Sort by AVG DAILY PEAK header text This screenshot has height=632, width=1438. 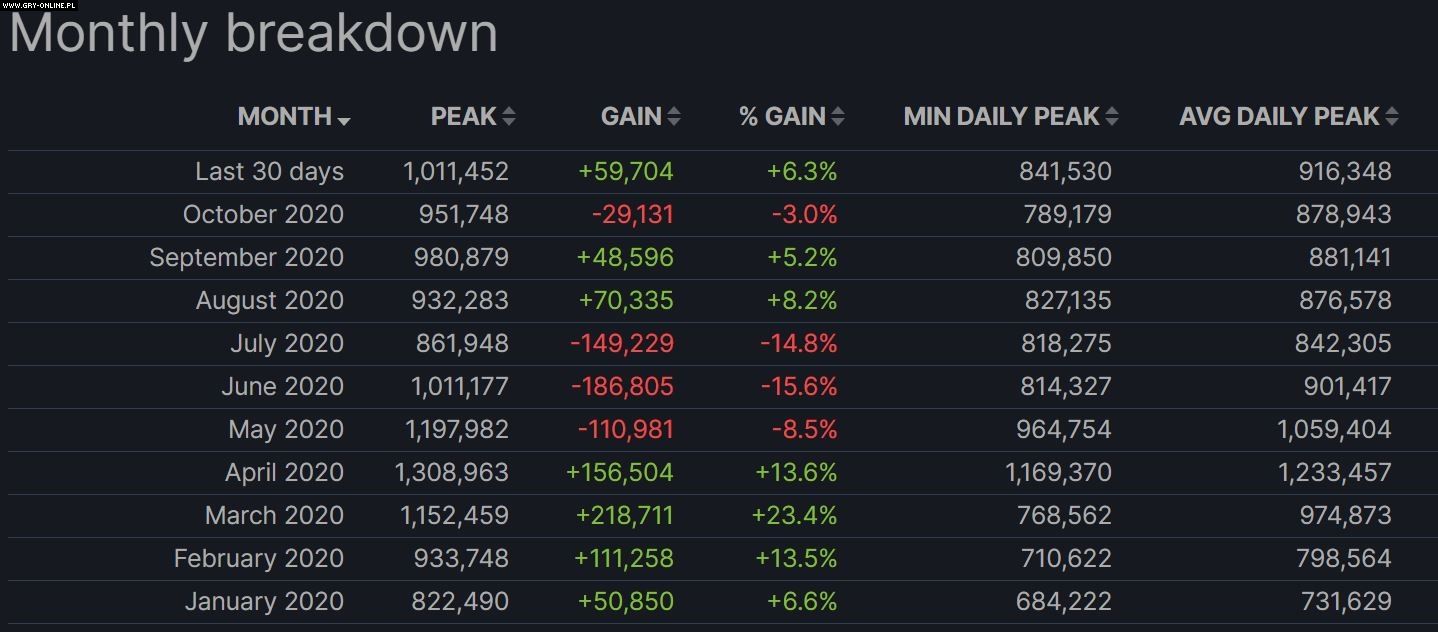coord(1279,117)
